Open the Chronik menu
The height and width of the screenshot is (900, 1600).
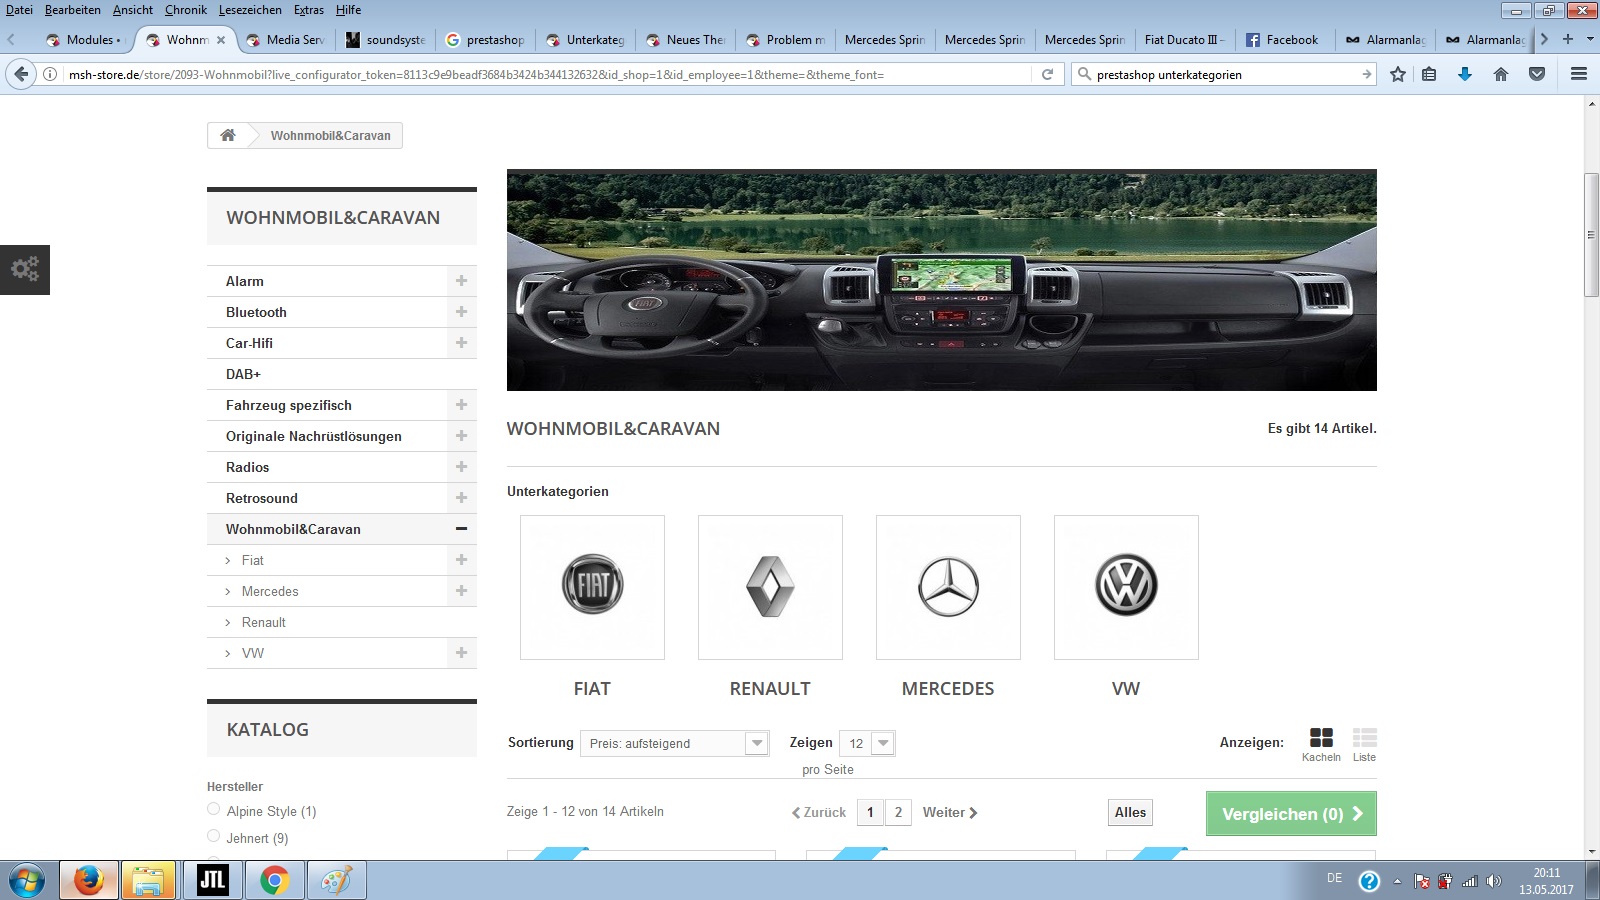186,10
